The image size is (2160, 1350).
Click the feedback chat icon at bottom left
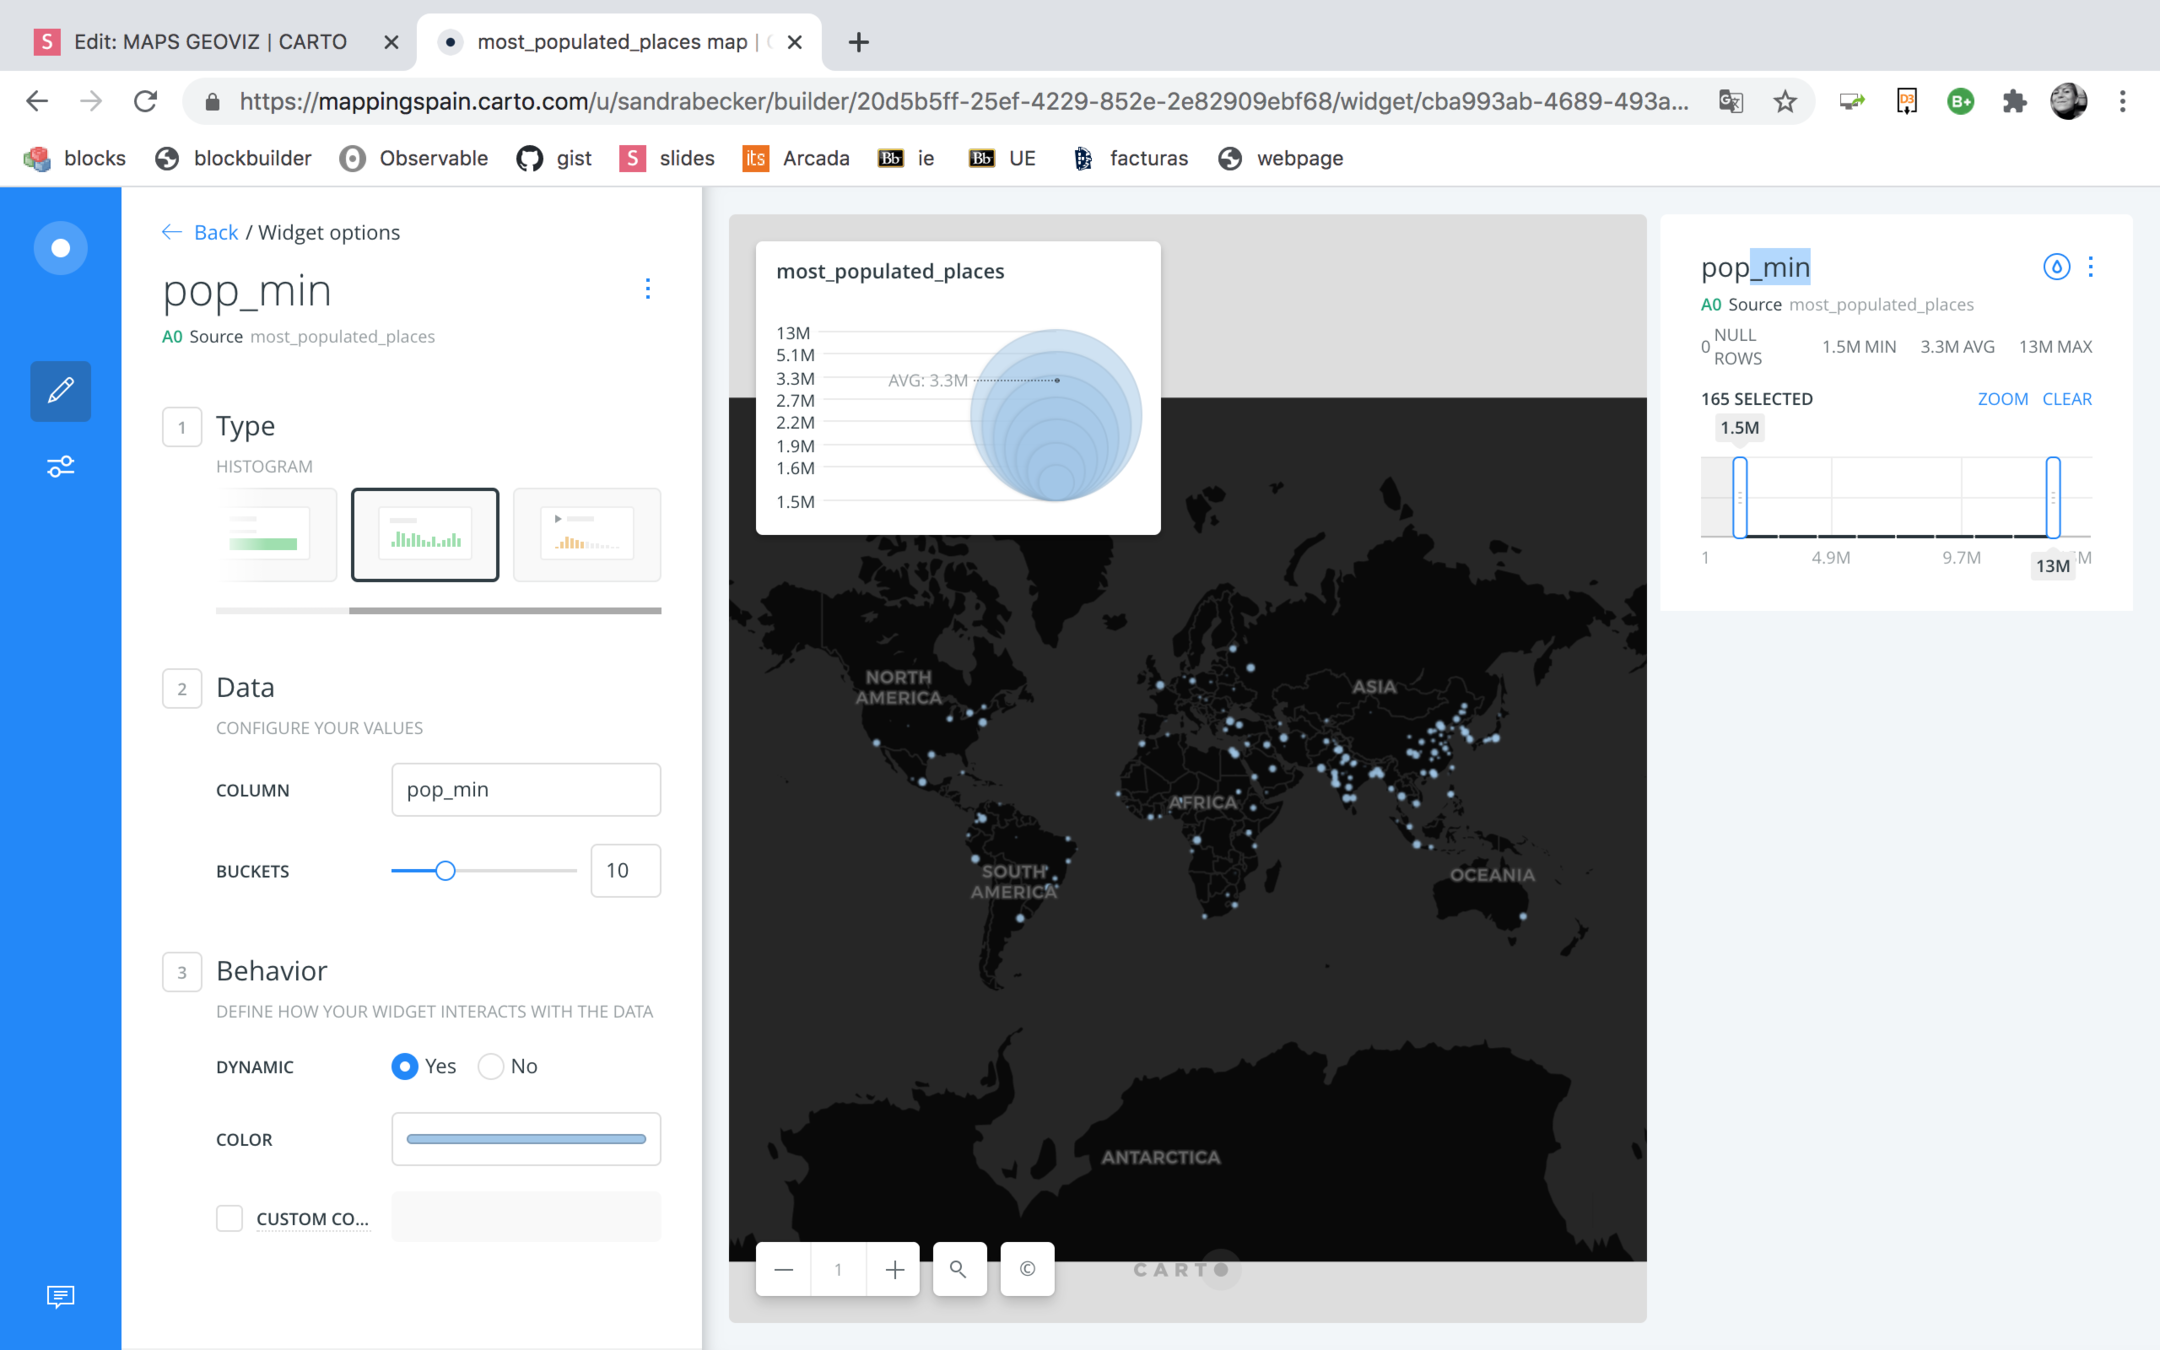point(60,1297)
